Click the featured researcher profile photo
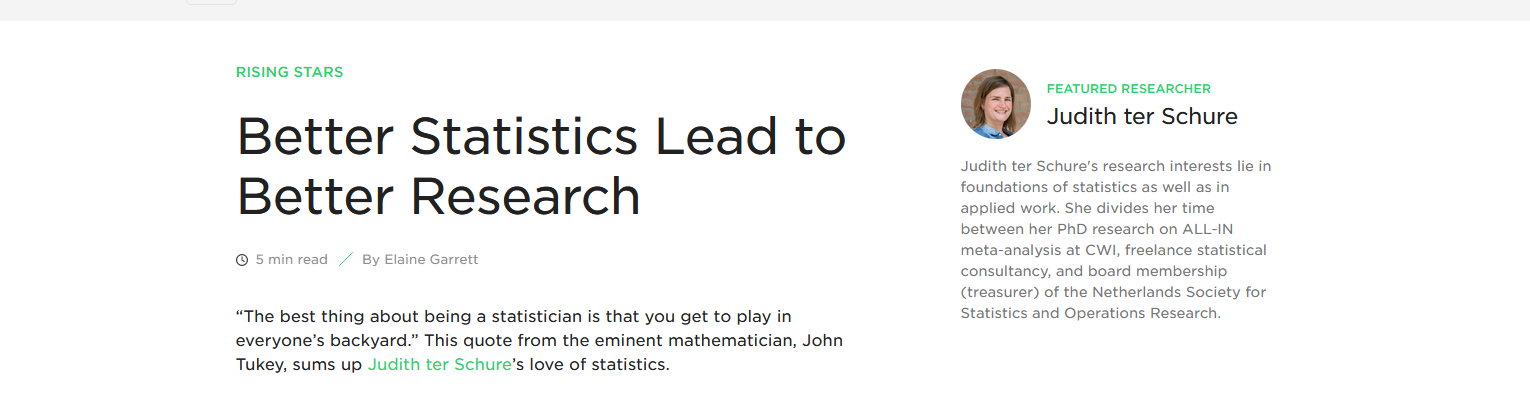Screen dimensions: 1530x416 coord(995,104)
